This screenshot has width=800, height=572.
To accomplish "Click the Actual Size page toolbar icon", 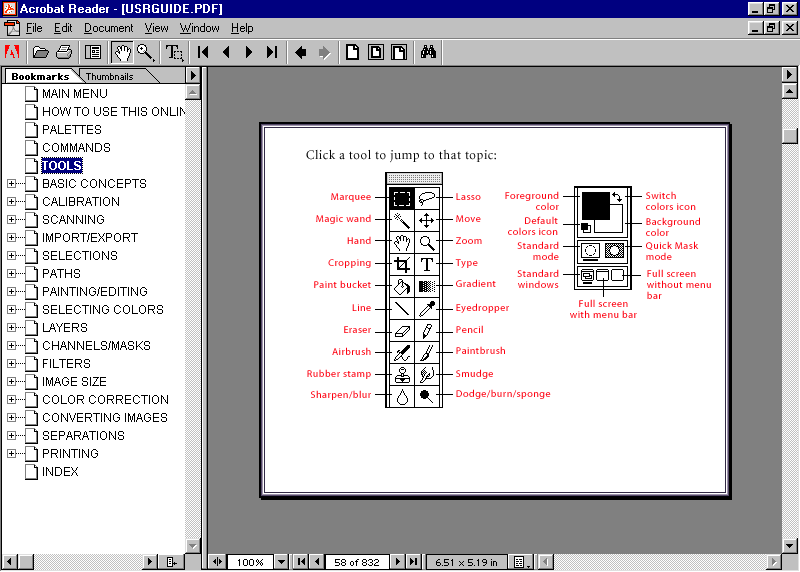I will [x=352, y=52].
